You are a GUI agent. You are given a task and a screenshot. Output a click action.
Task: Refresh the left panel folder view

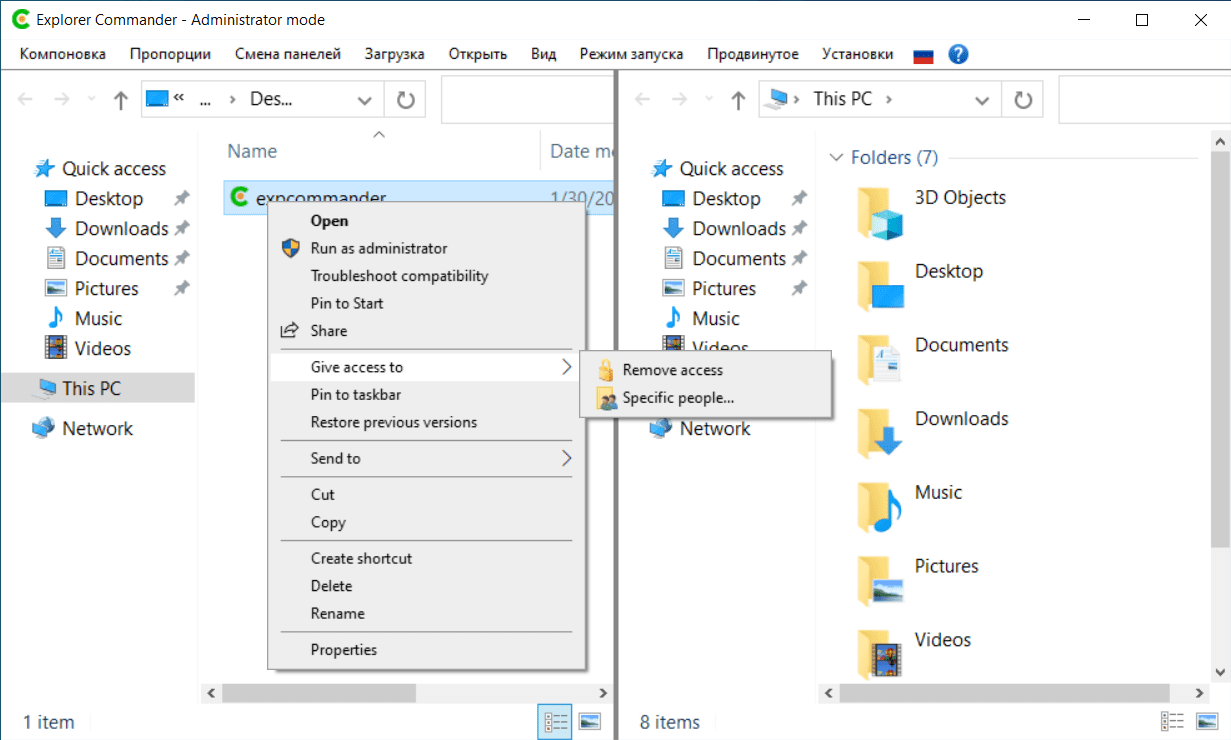pos(405,99)
